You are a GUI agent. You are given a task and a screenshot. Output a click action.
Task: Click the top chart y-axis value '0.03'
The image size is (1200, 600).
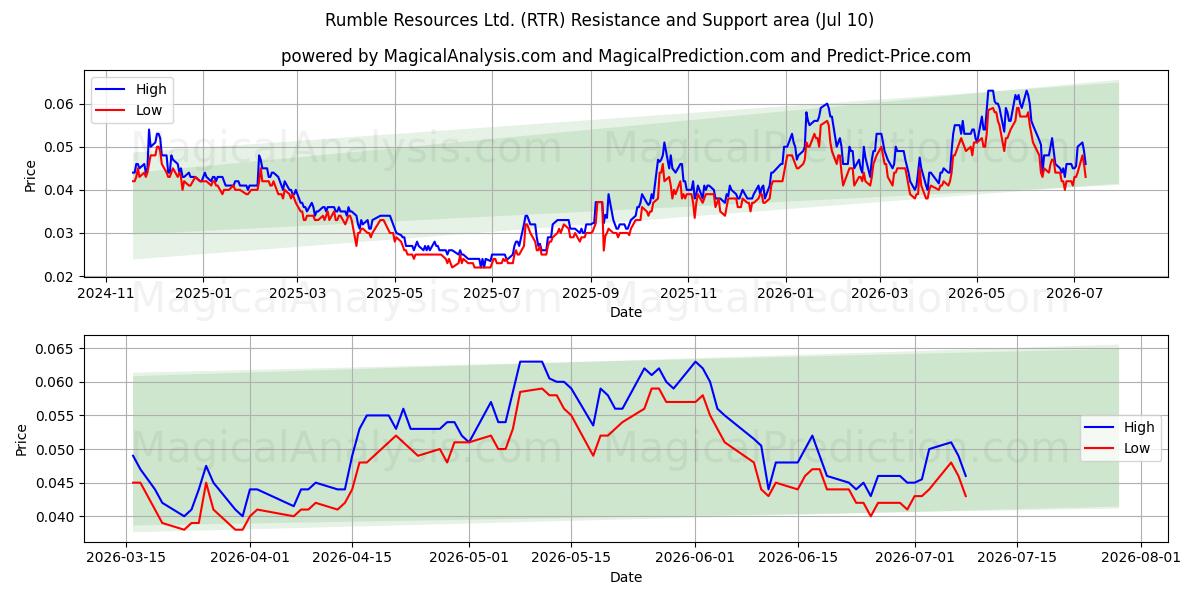point(60,233)
